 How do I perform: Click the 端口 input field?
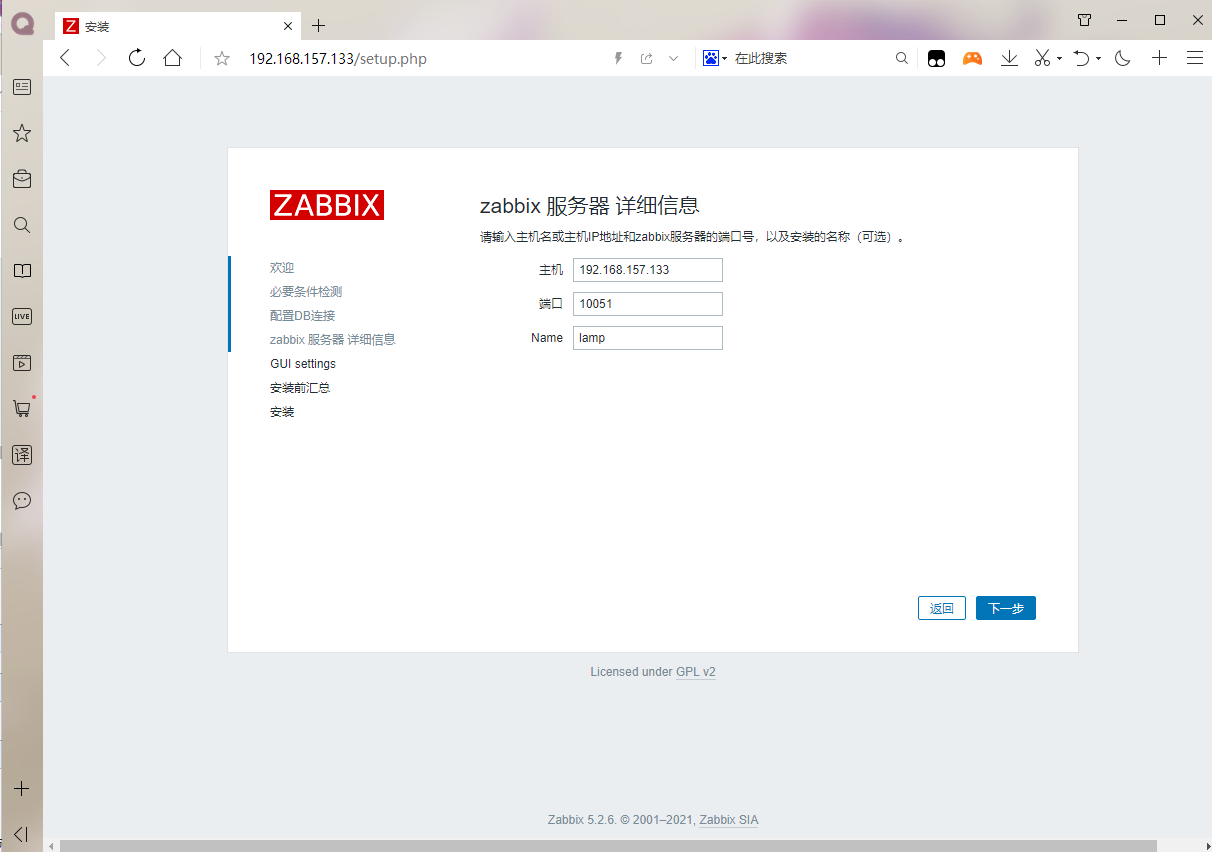(648, 304)
